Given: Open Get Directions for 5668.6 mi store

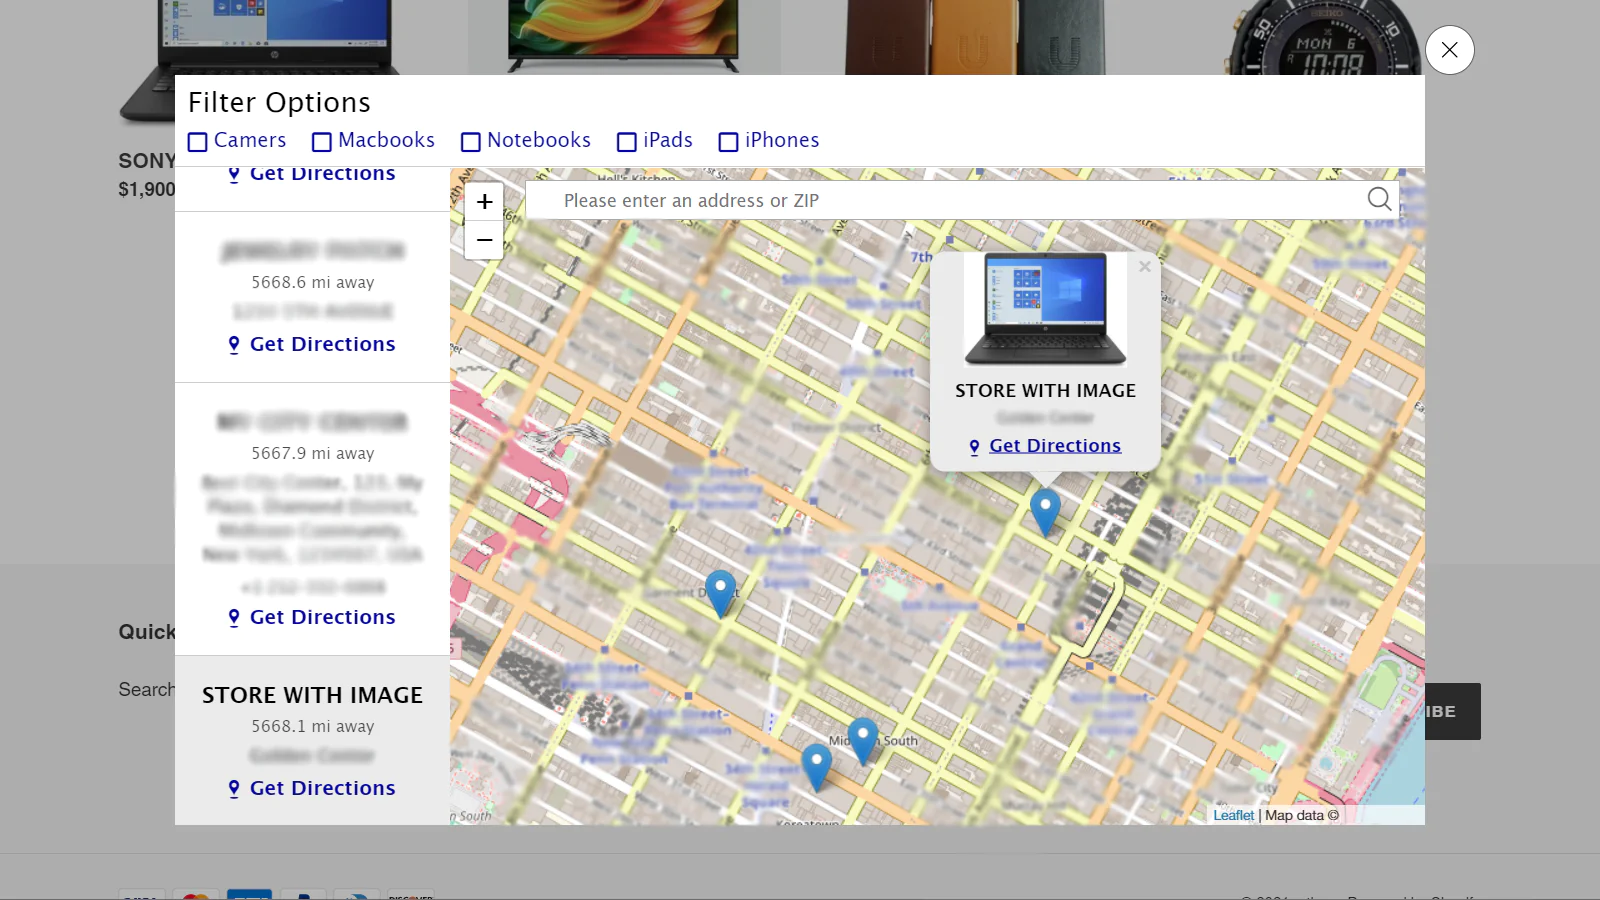Looking at the screenshot, I should tap(322, 344).
